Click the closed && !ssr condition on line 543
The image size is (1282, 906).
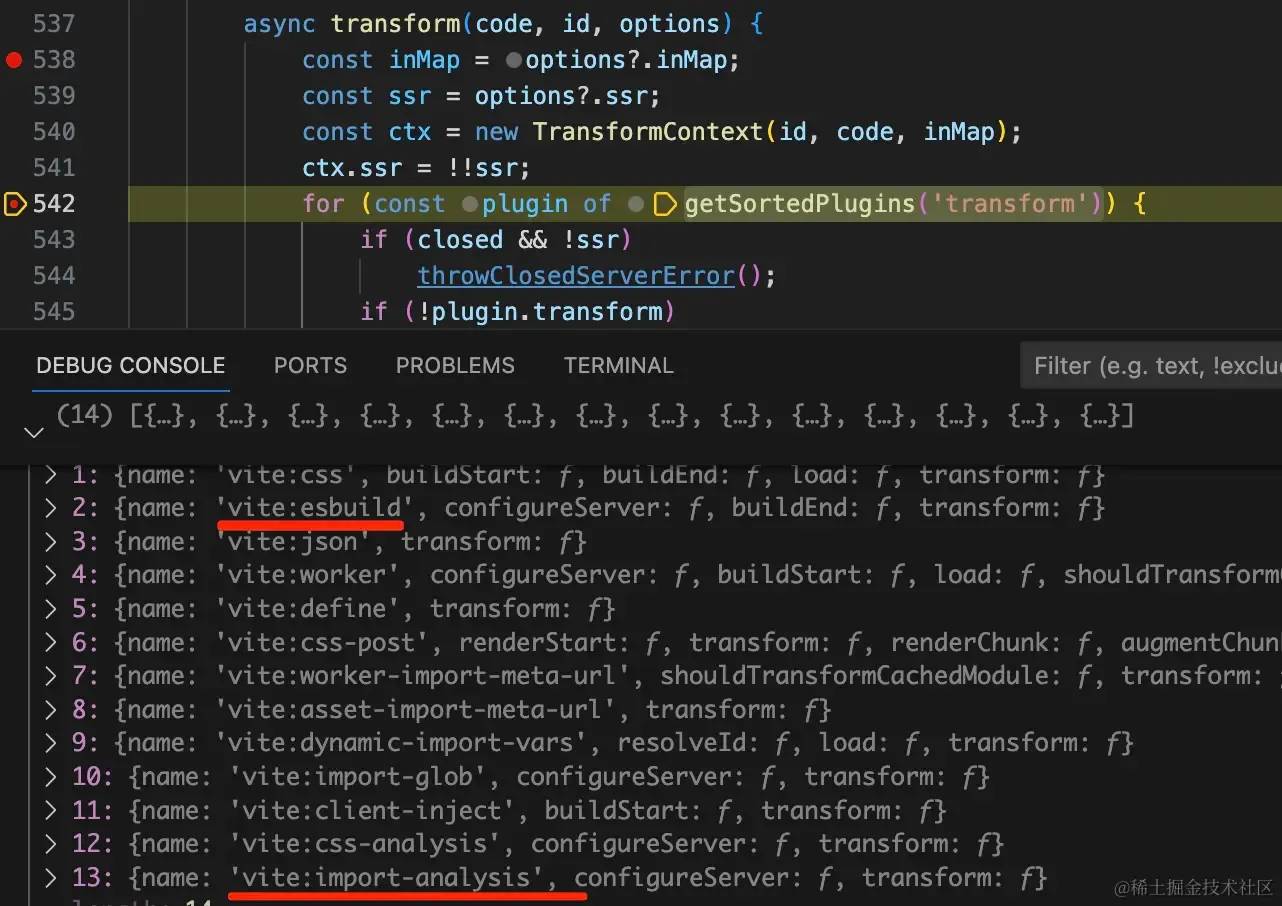pos(517,240)
